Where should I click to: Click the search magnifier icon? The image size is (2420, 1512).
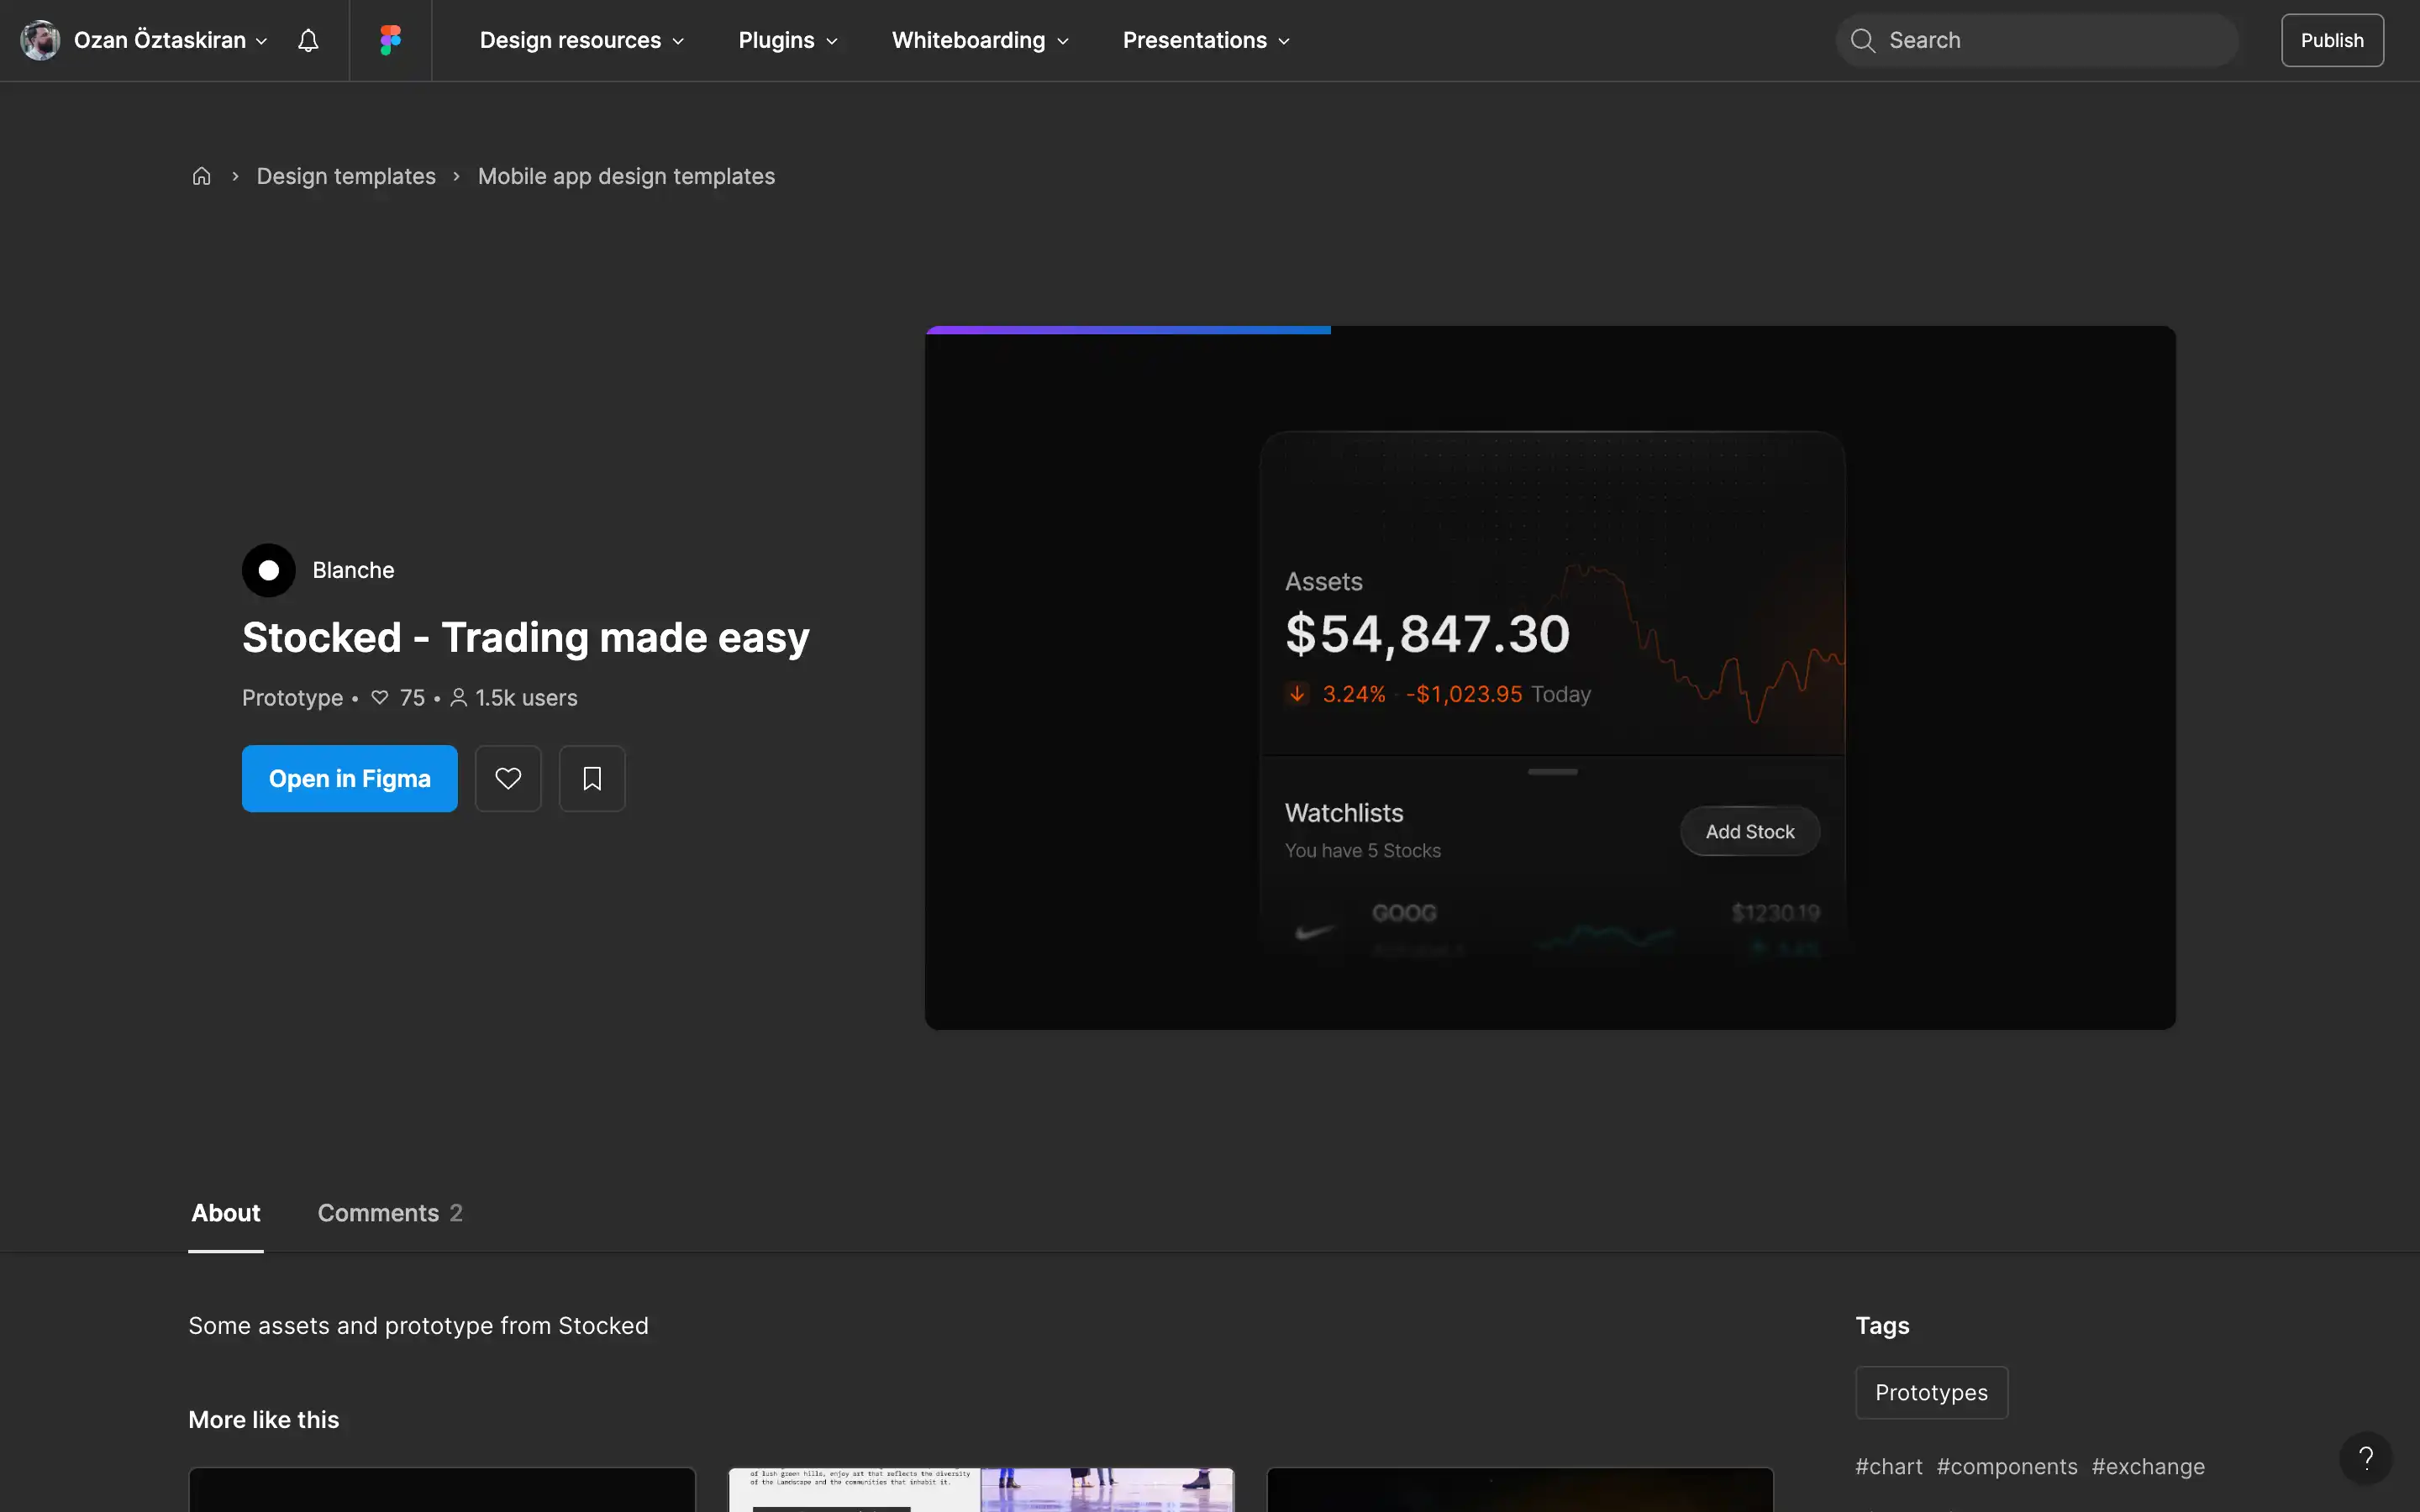(1862, 40)
